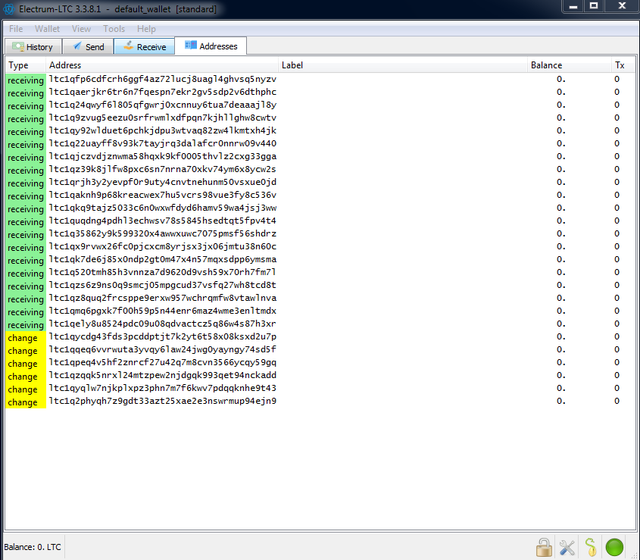Open the File menu
Viewport: 640px width, 560px height.
tap(16, 29)
